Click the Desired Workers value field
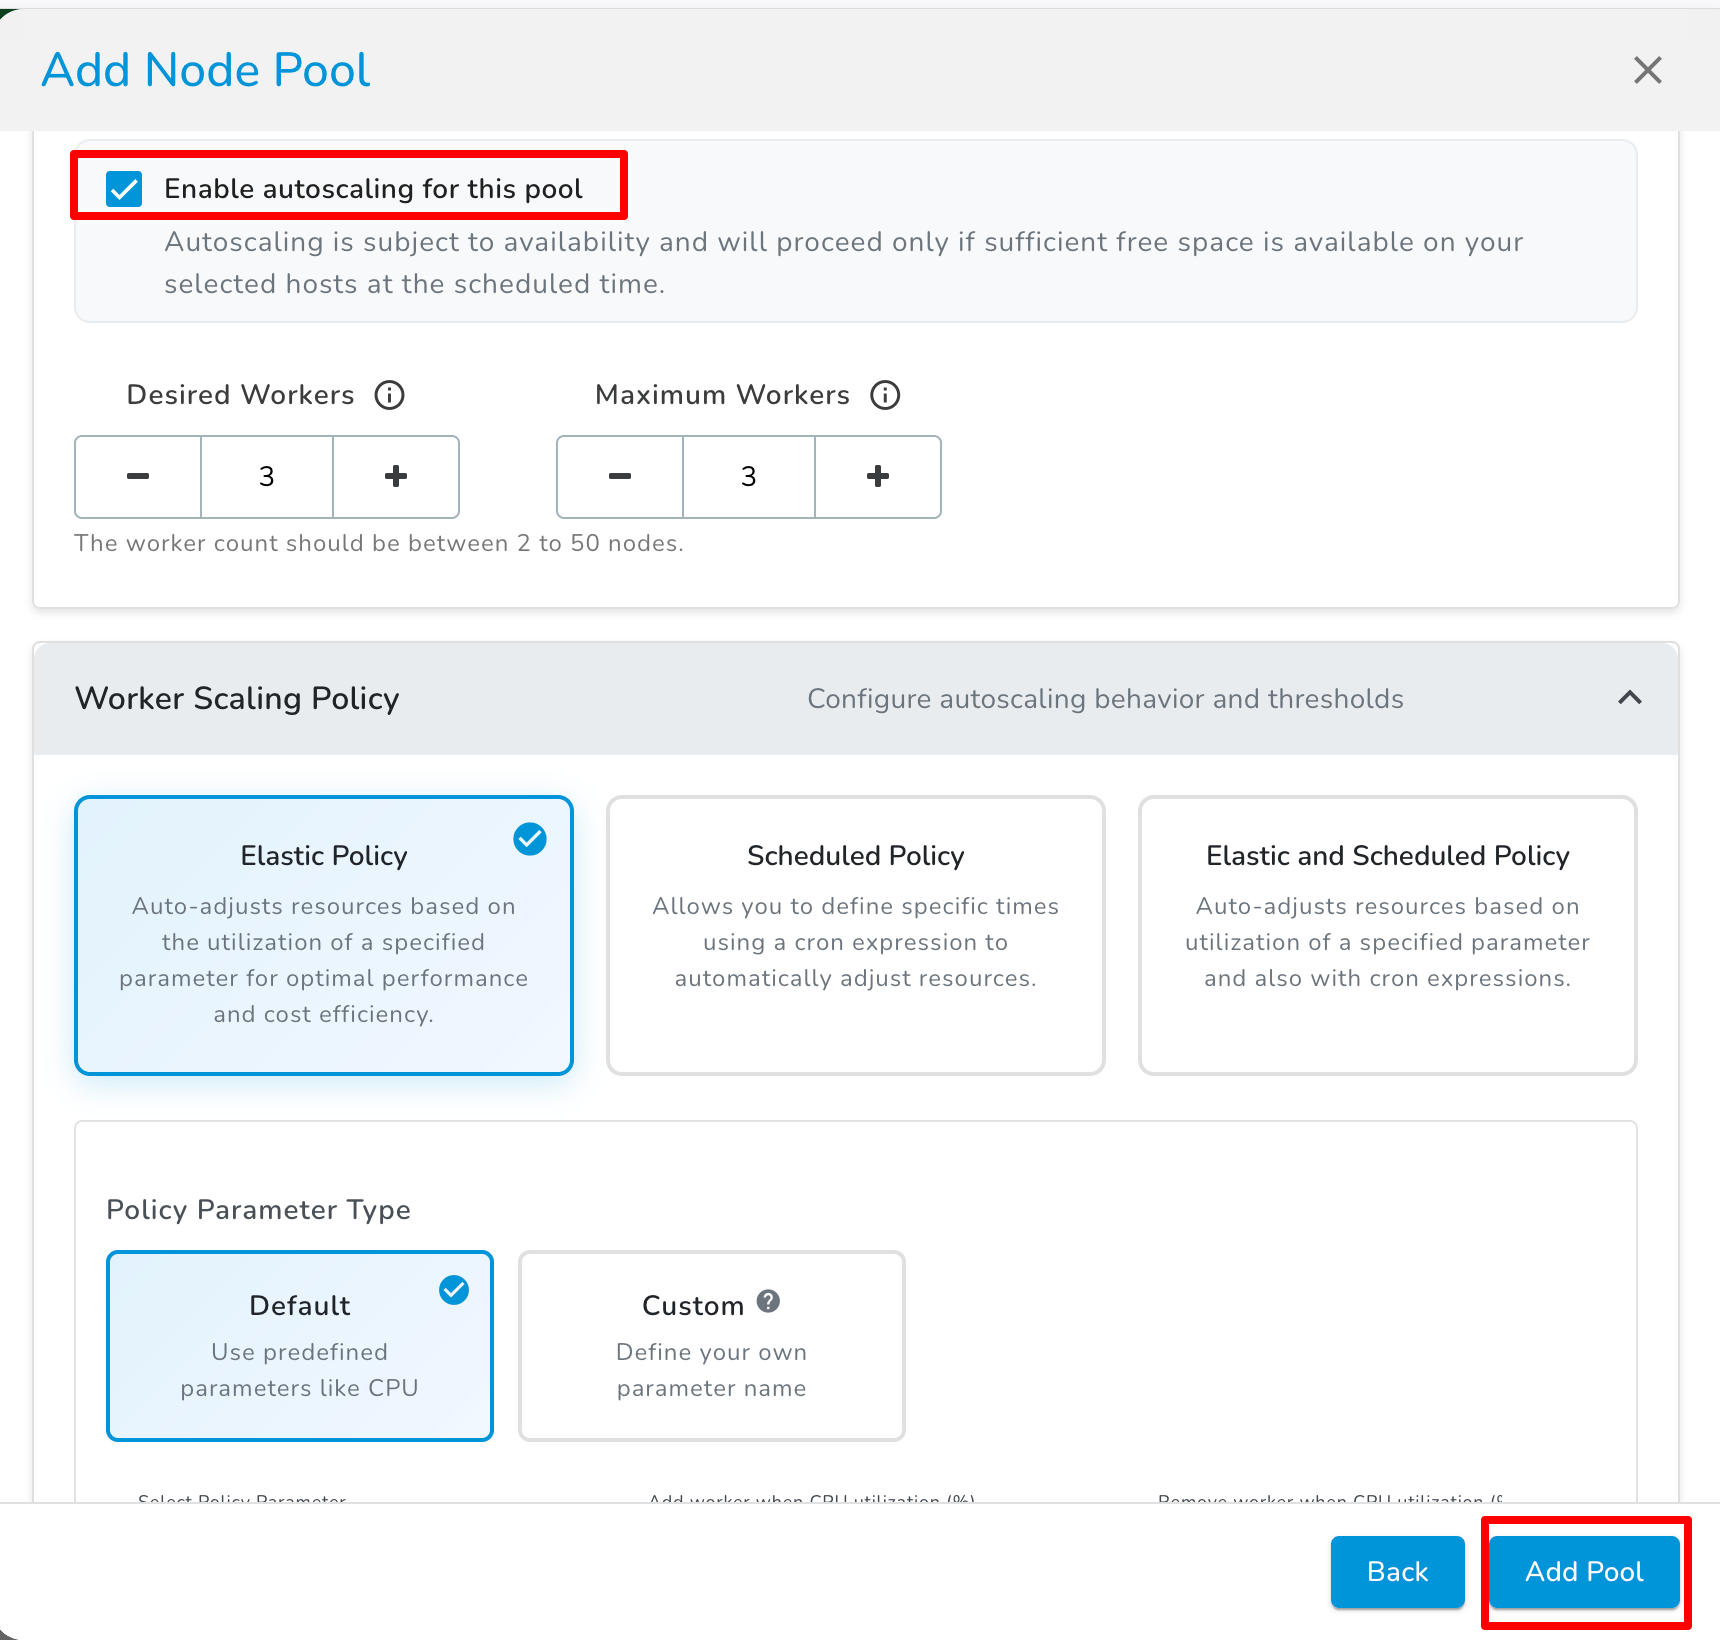The width and height of the screenshot is (1720, 1640). (267, 477)
